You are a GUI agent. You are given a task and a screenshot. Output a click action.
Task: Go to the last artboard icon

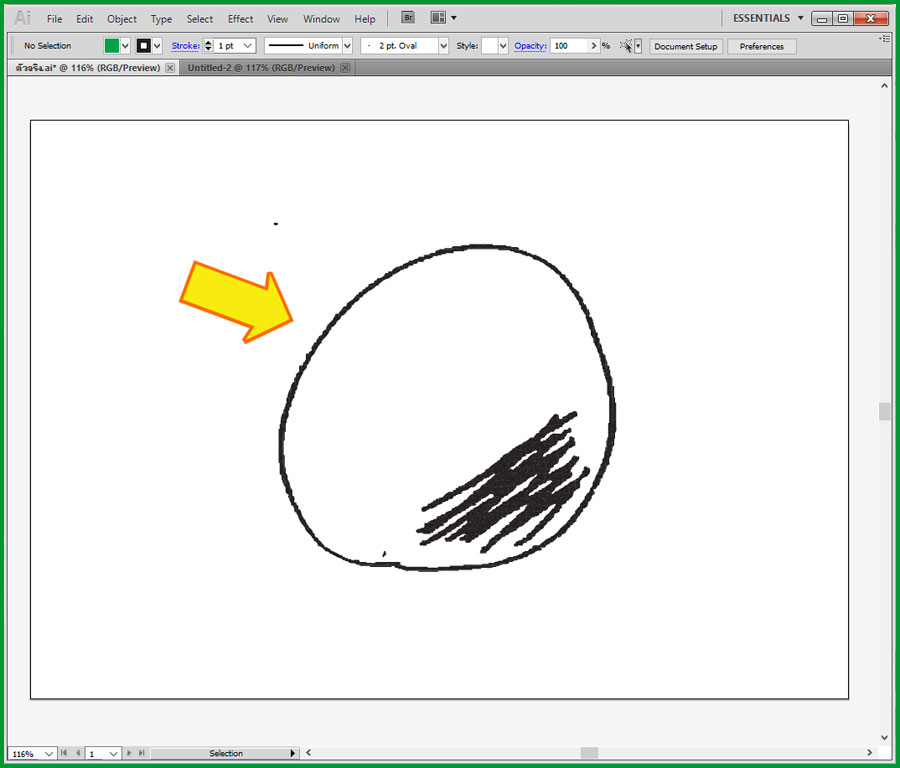click(x=142, y=753)
